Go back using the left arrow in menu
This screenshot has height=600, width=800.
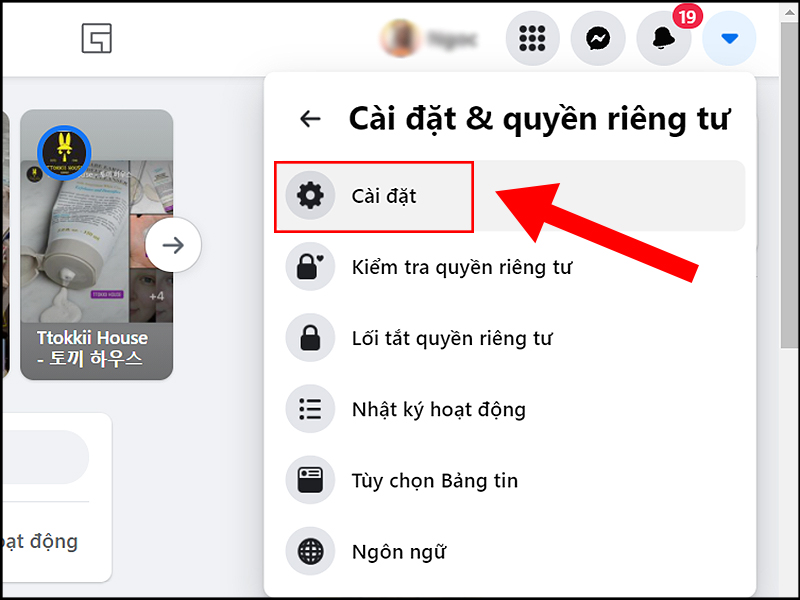pos(310,119)
